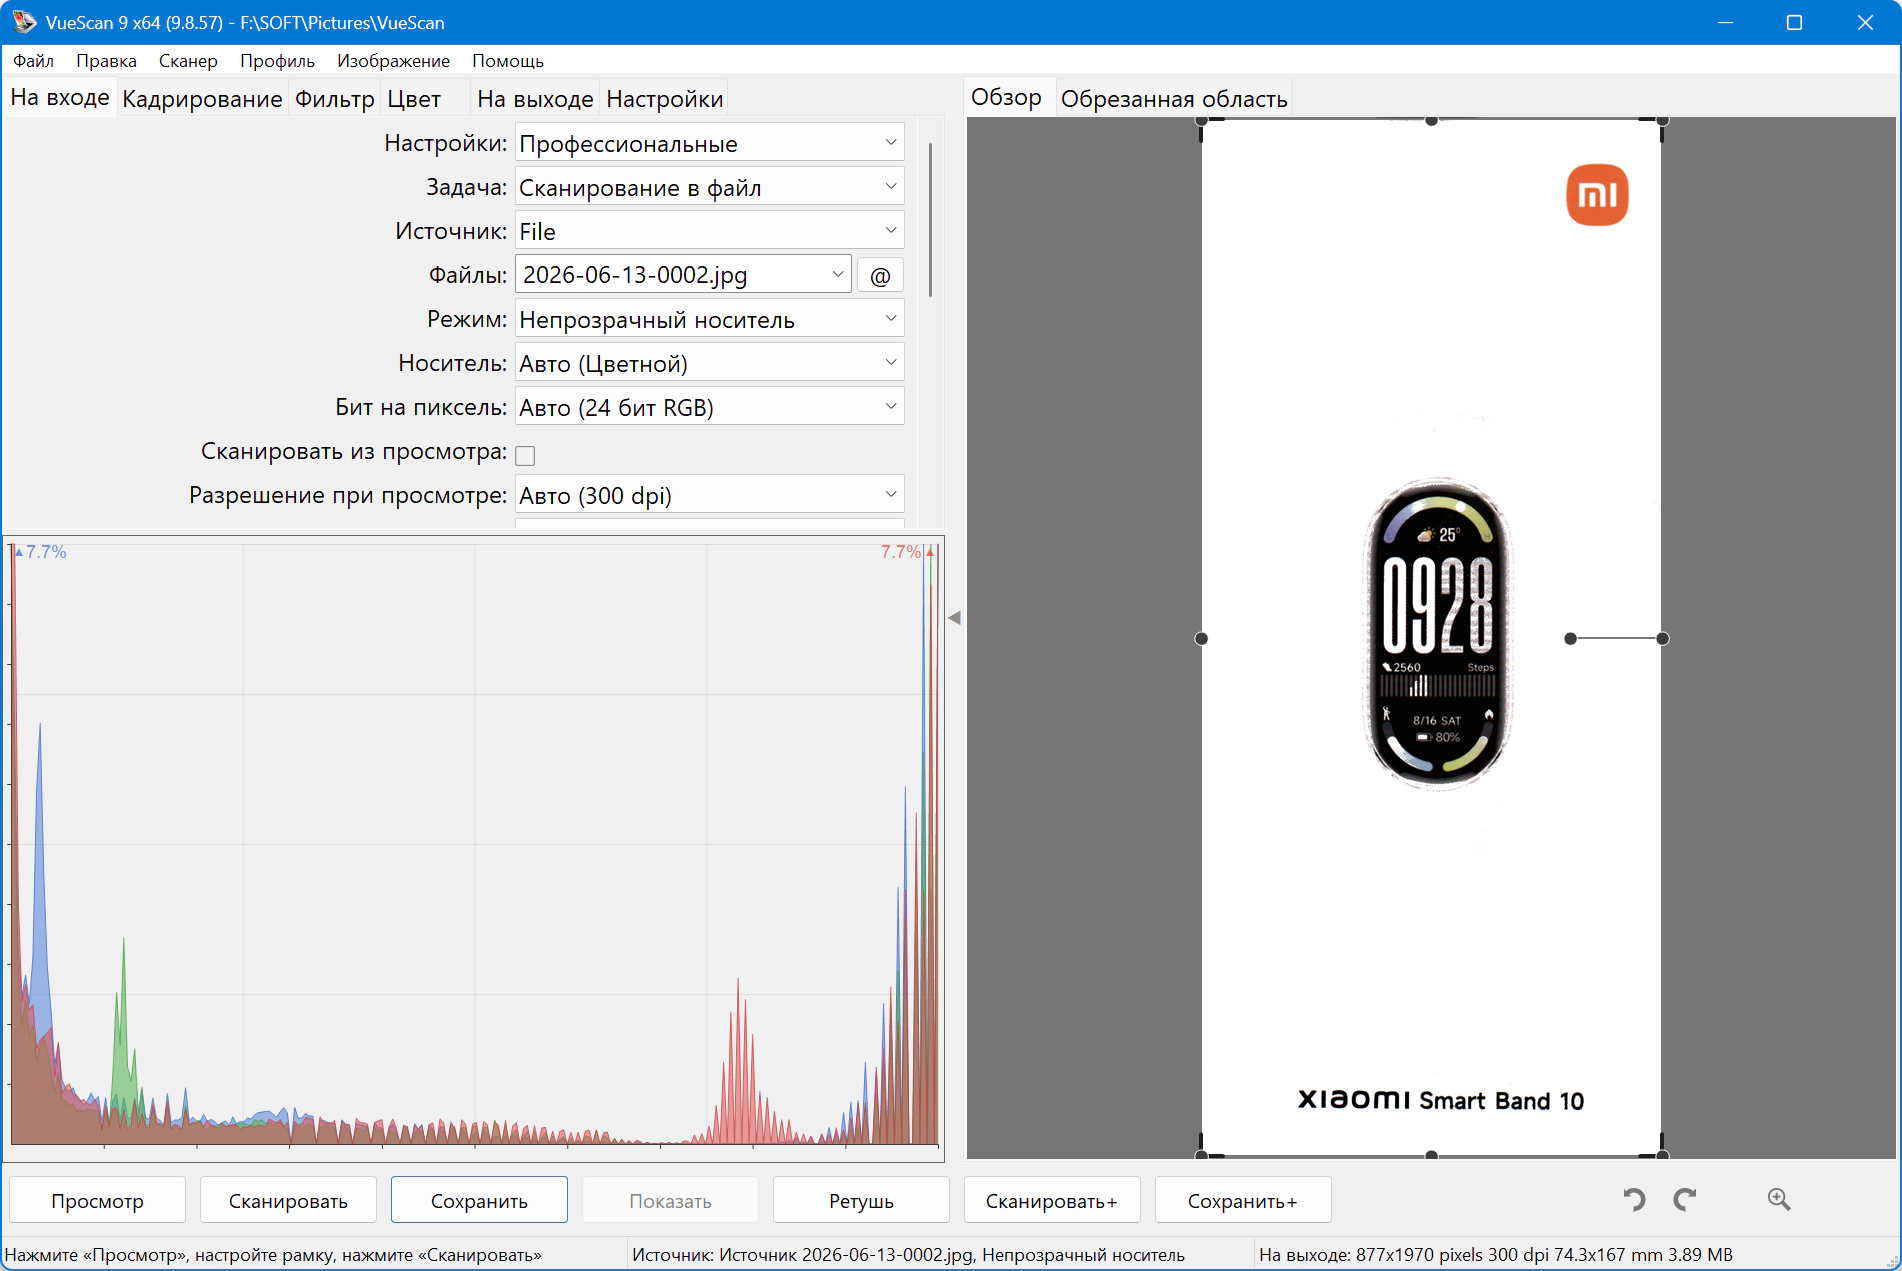Open the Бит на пиксель dropdown
This screenshot has height=1271, width=1902.
click(709, 407)
